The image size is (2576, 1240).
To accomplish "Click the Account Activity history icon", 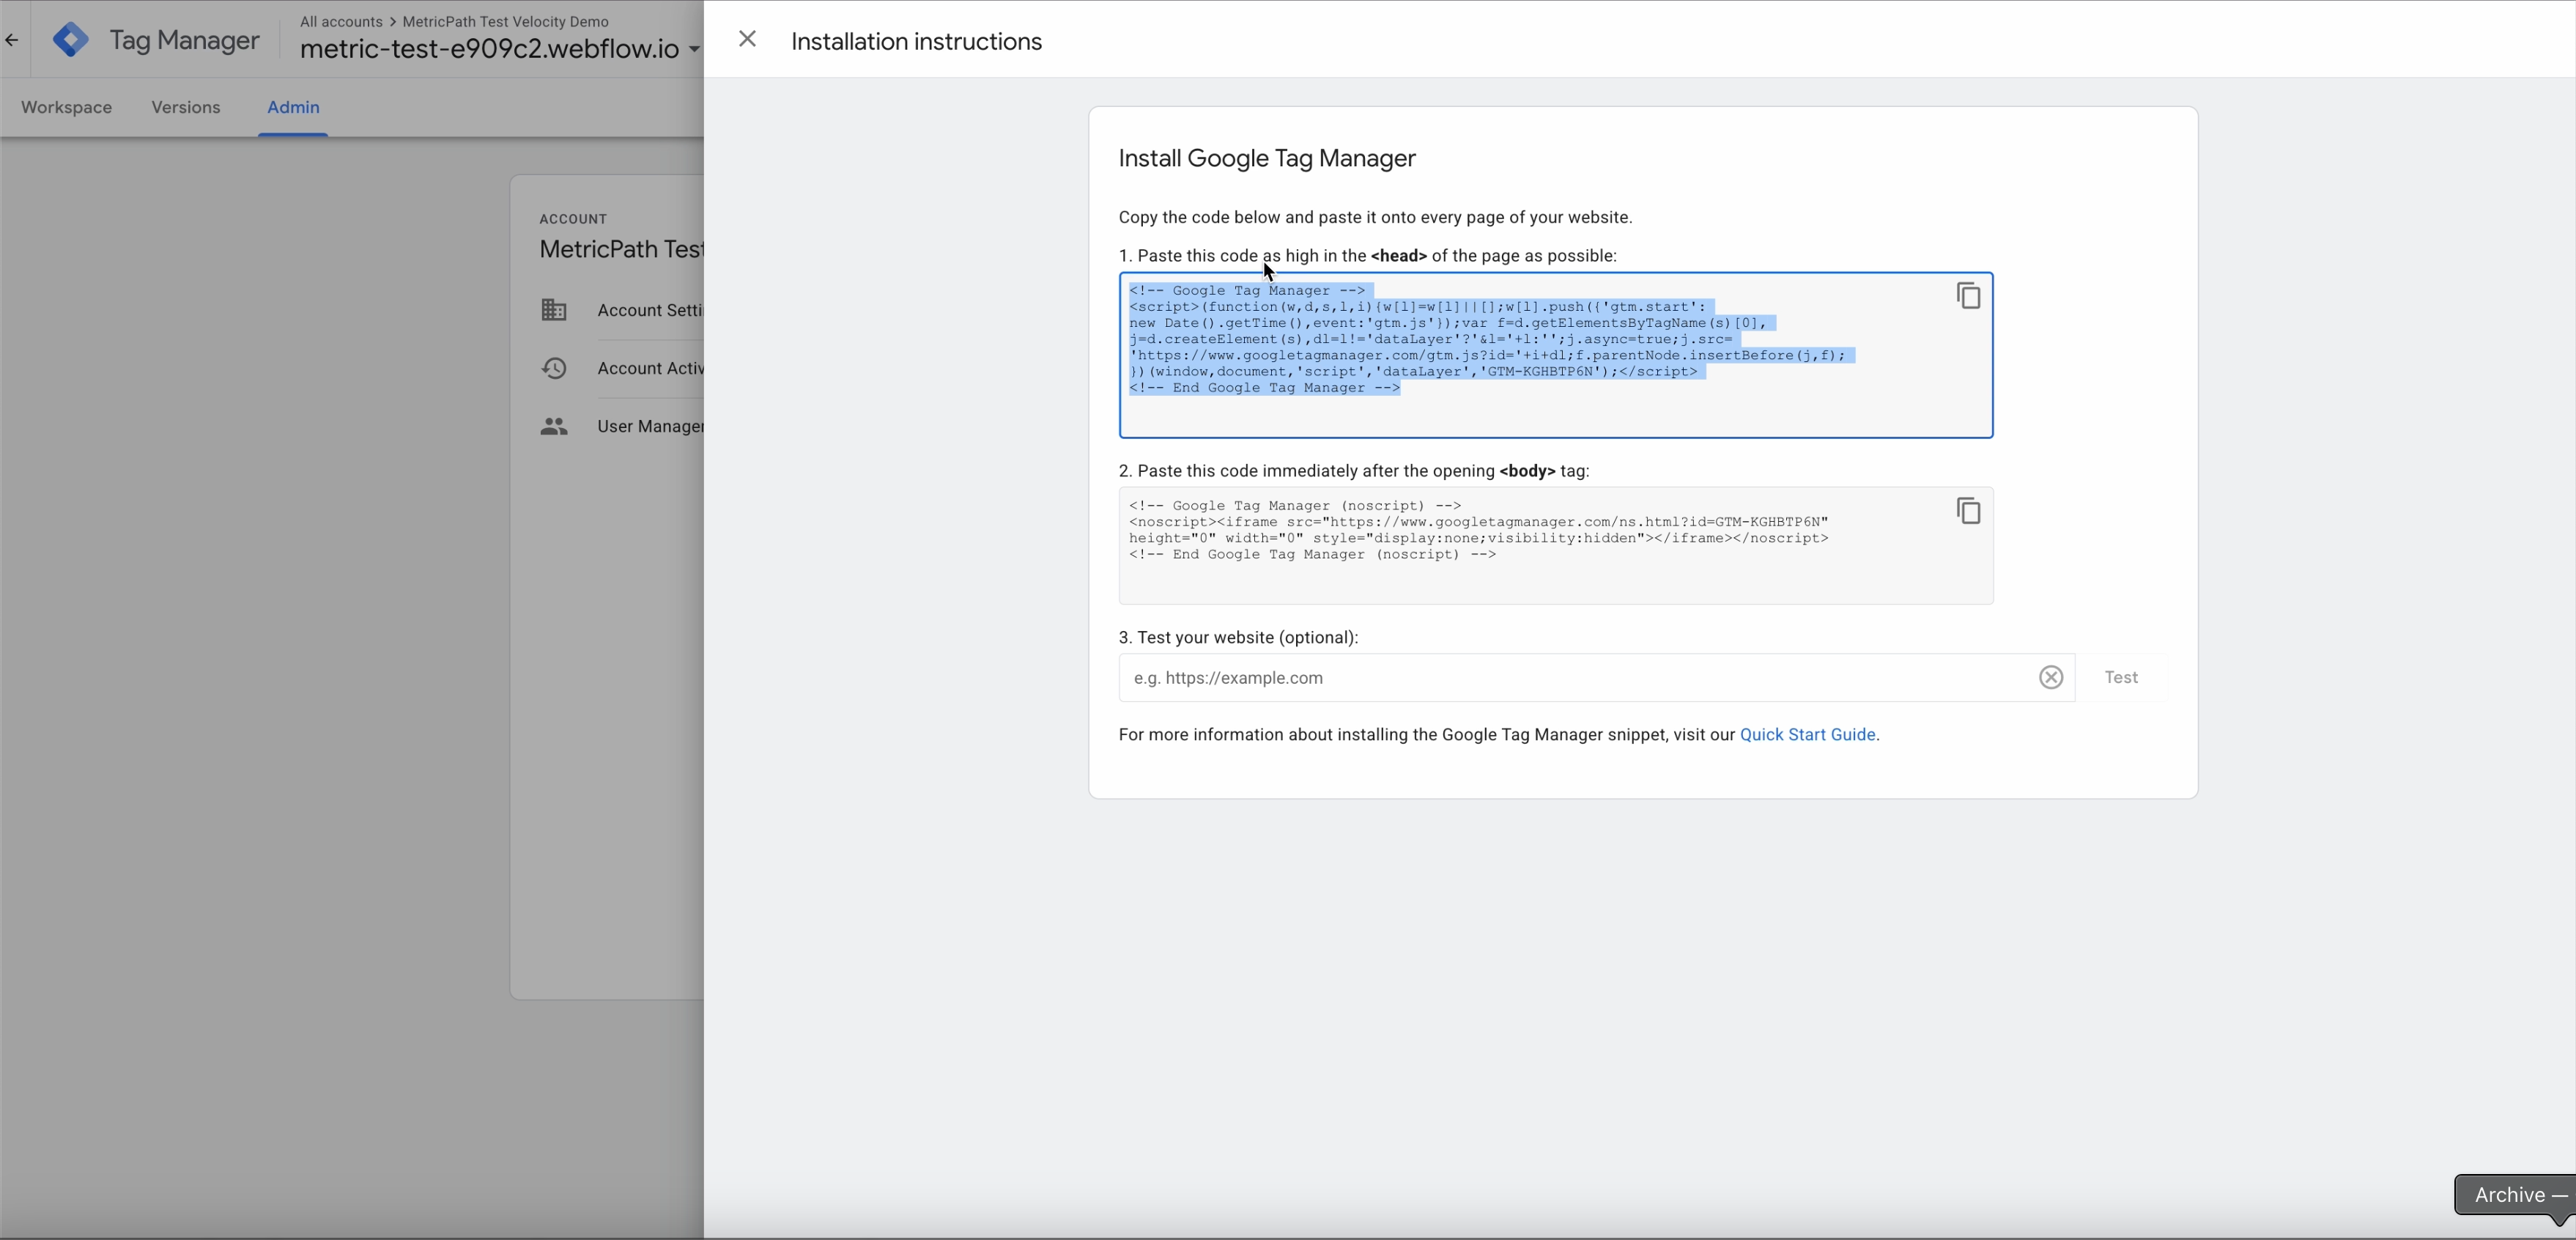I will coord(554,368).
